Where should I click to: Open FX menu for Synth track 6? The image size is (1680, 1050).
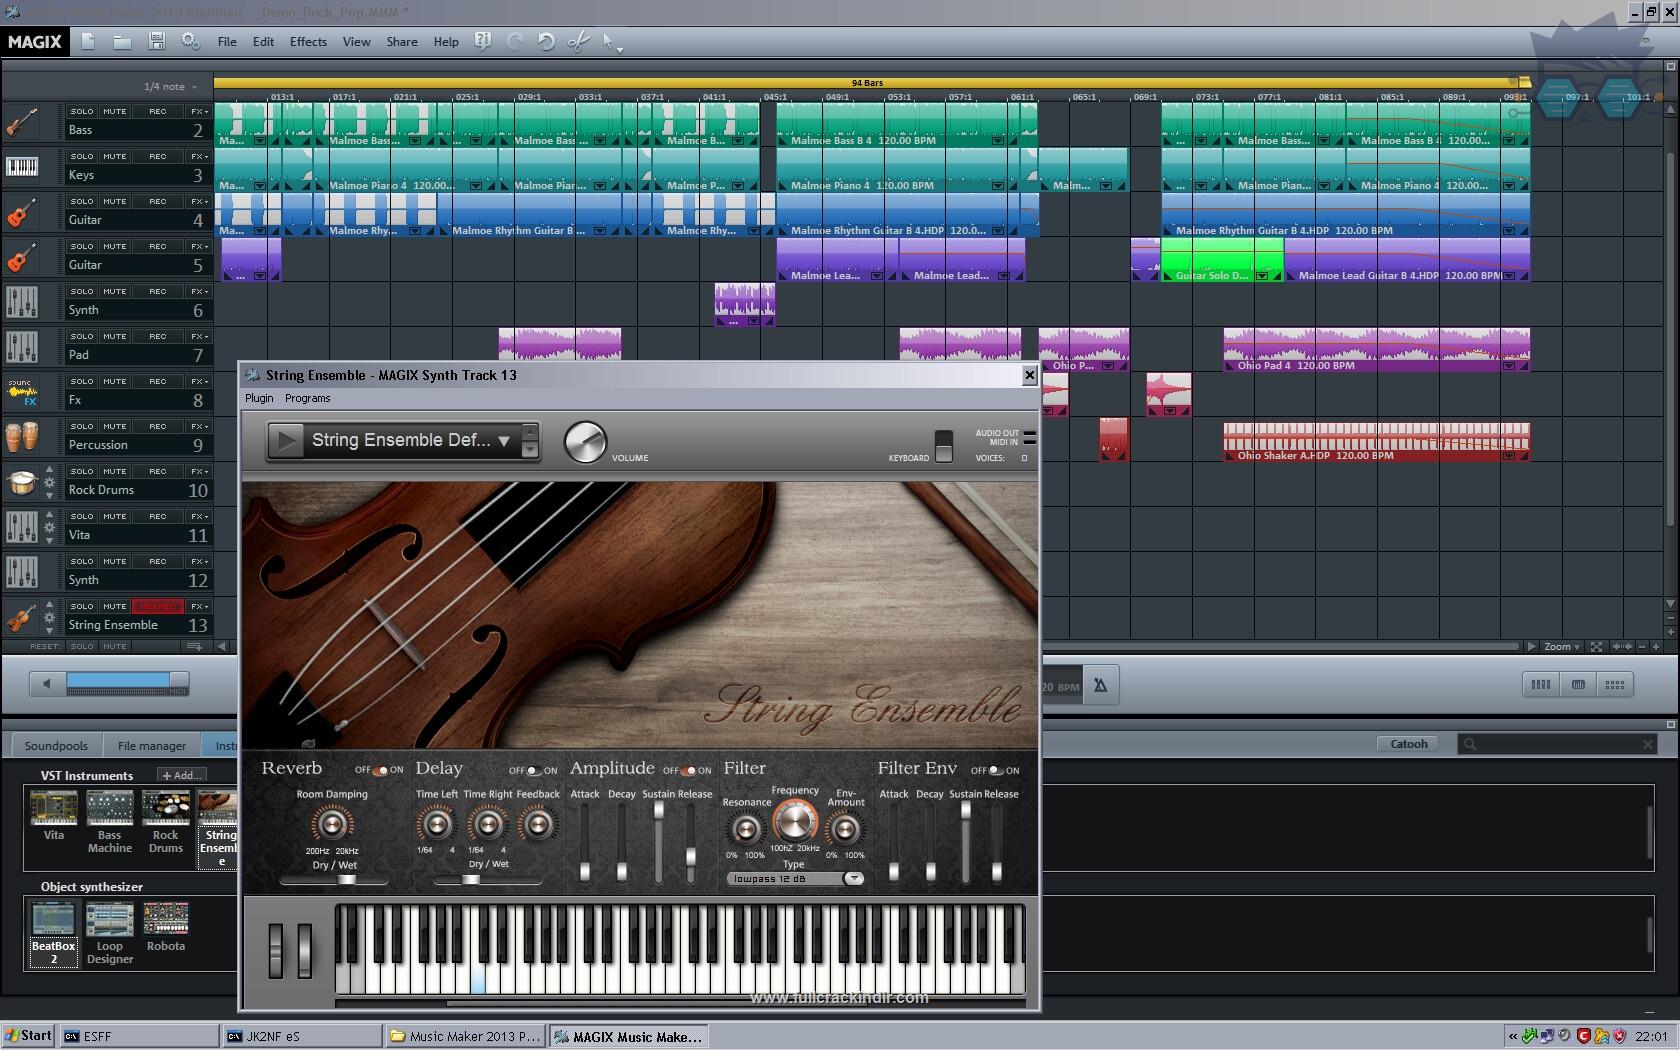point(199,291)
